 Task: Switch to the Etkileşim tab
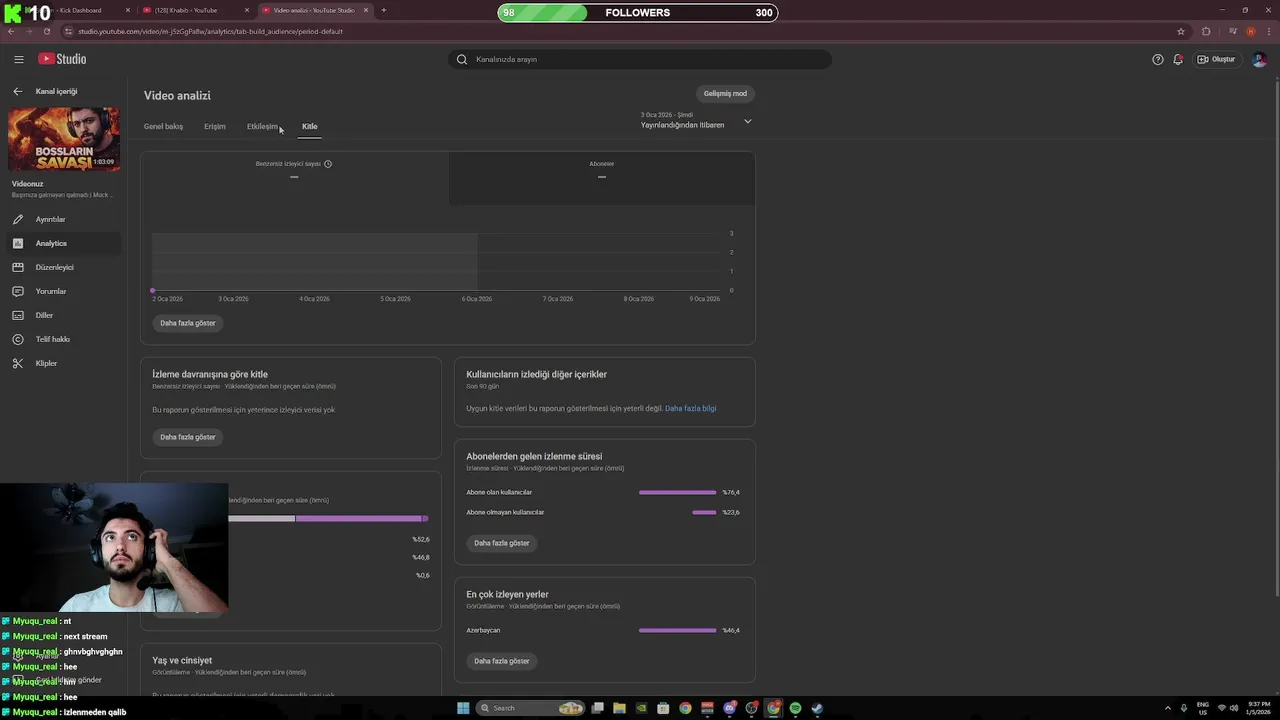pyautogui.click(x=262, y=127)
